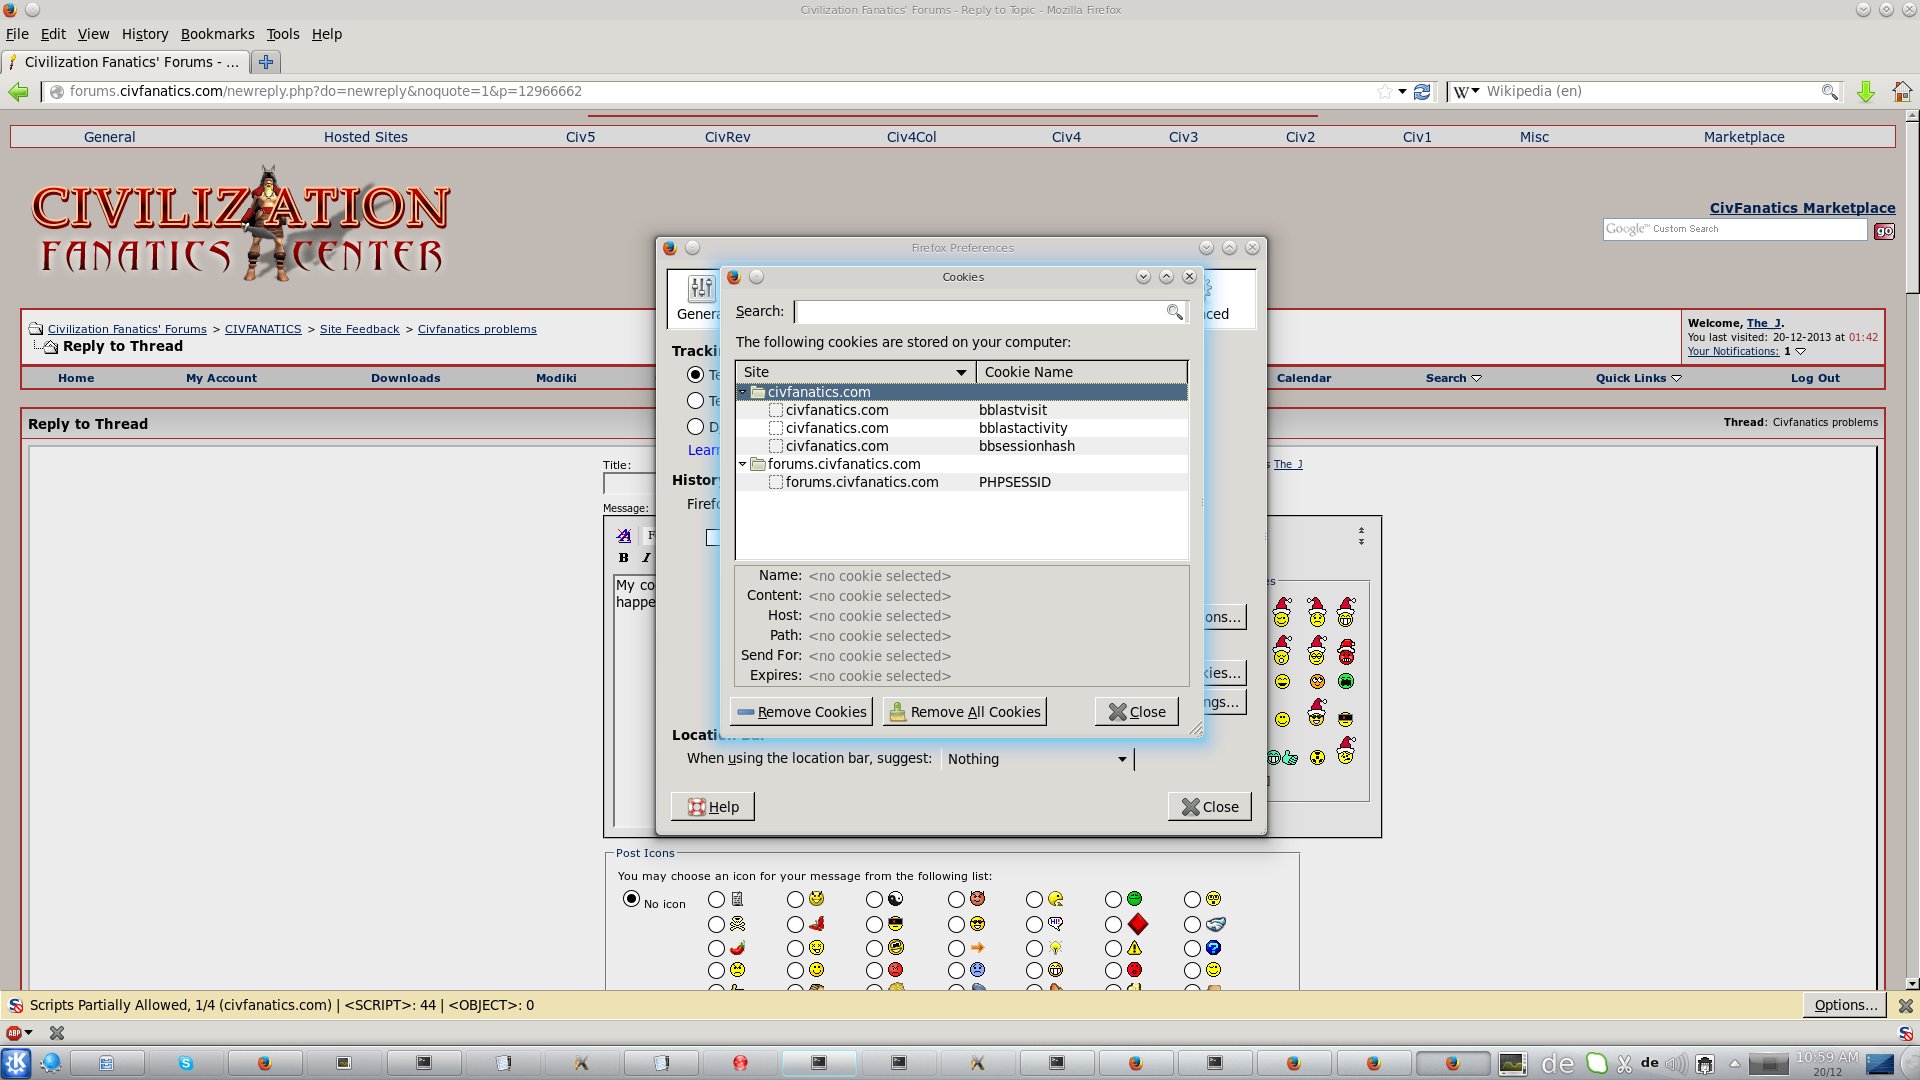Open the Wikipedia search engine selector
The image size is (1920, 1080).
[x=1467, y=92]
